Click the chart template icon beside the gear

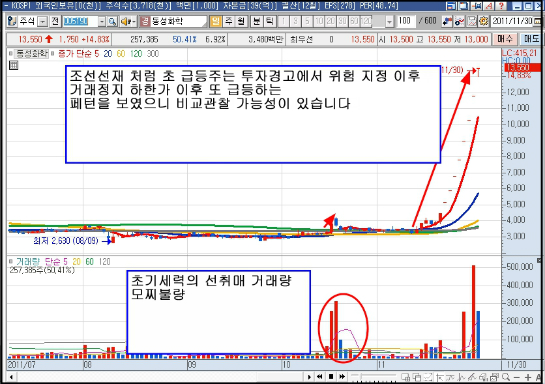[472, 22]
